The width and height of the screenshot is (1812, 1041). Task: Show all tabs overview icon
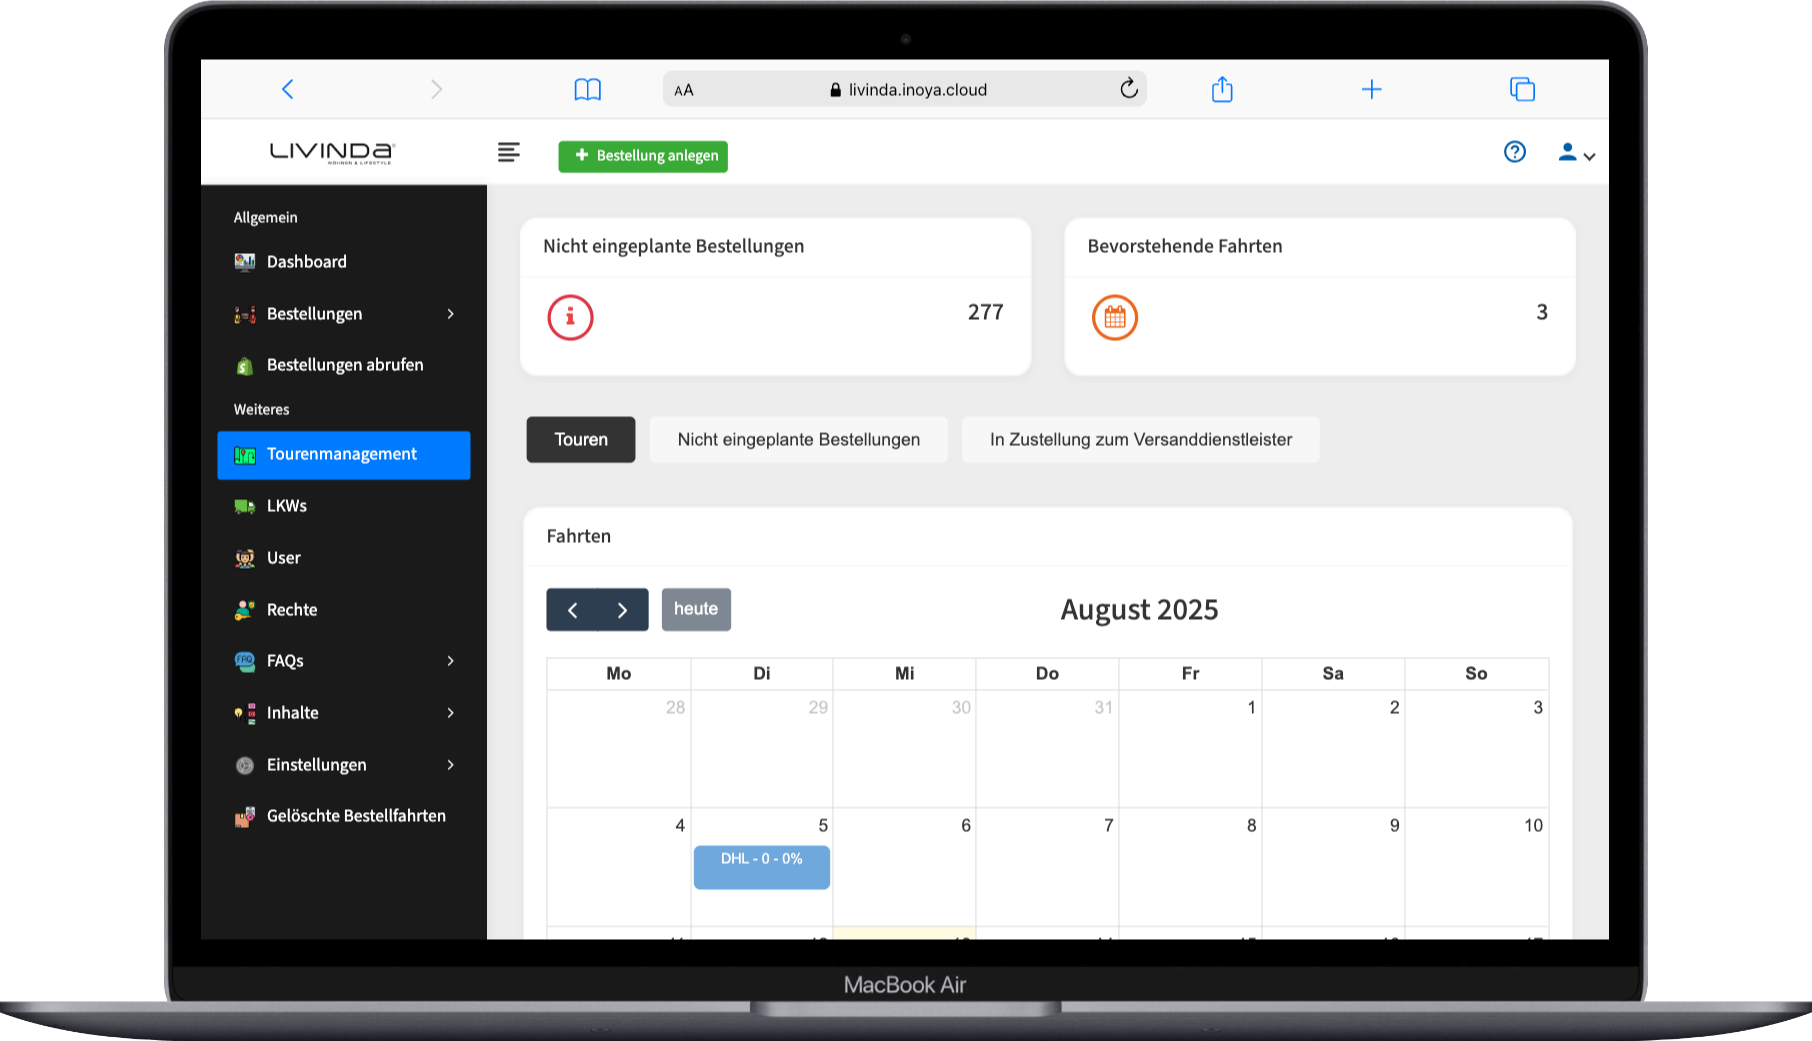(1522, 89)
